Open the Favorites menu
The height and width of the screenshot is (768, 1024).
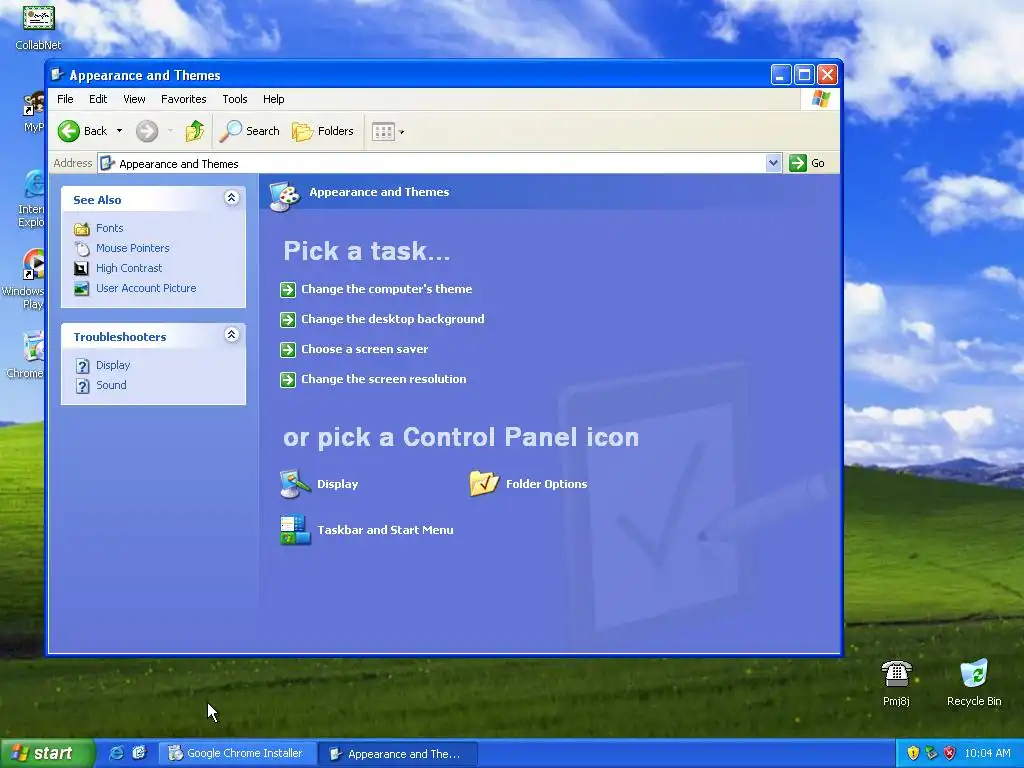pos(184,99)
